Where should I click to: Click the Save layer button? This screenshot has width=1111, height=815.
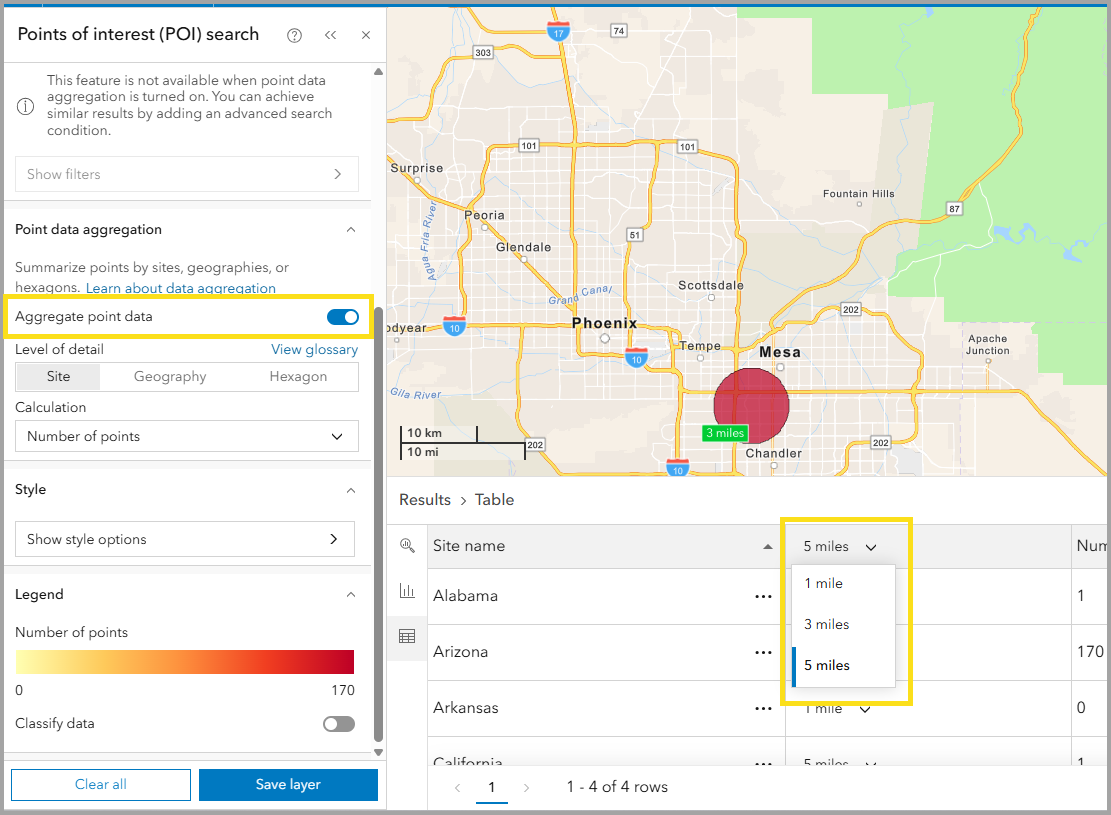288,785
